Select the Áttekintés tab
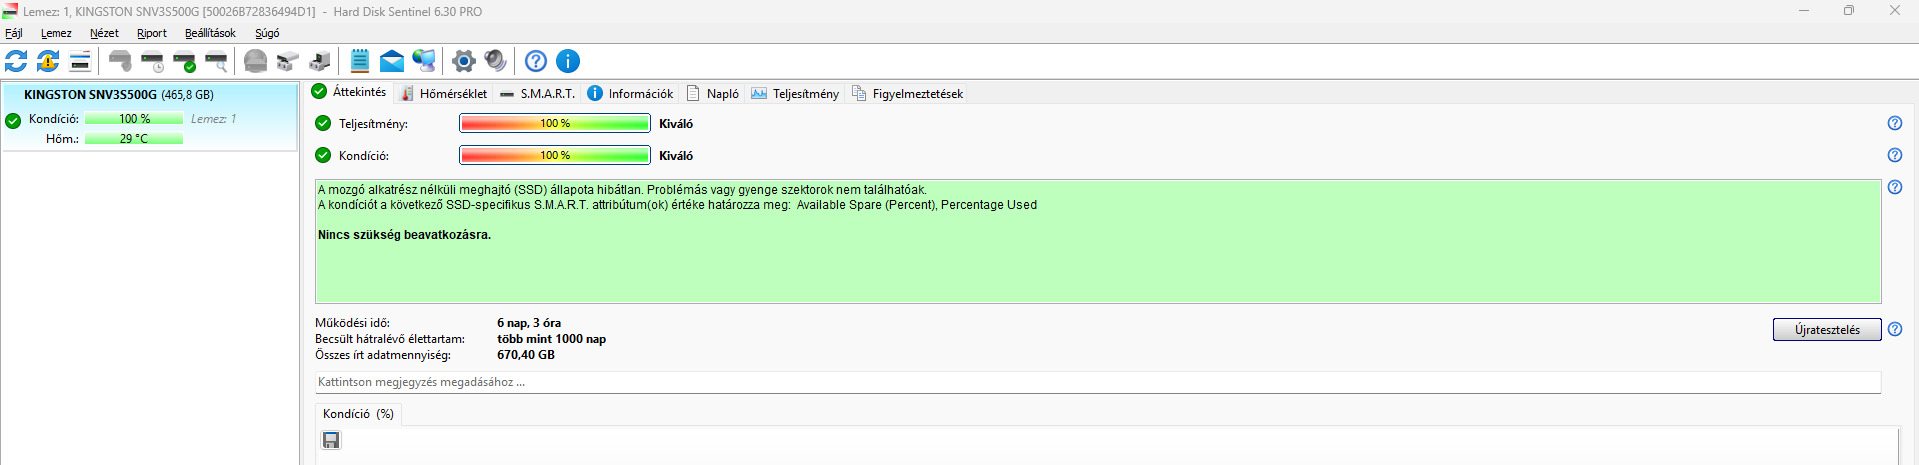This screenshot has height=465, width=1919. pos(349,92)
